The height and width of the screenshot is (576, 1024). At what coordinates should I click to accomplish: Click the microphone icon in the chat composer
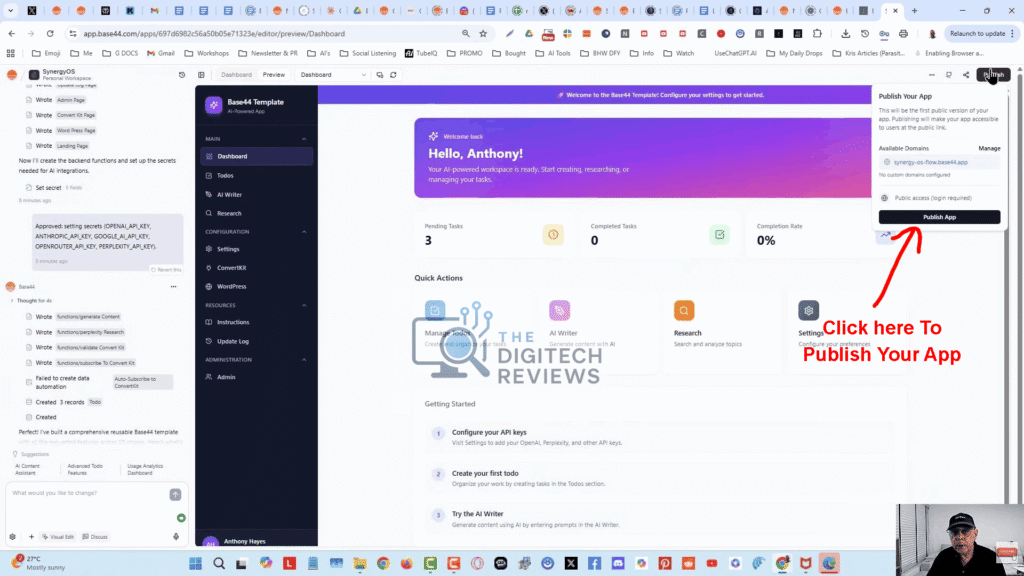175,537
